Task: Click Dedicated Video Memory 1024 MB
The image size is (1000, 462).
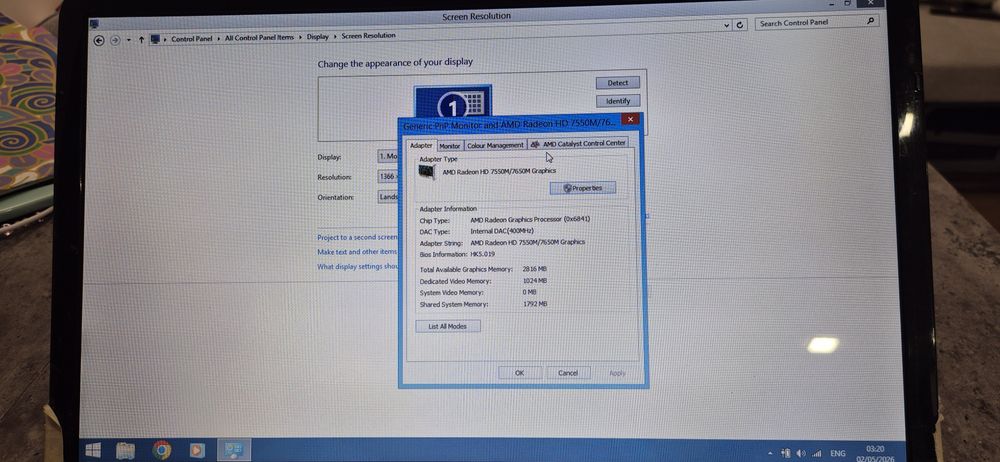Action: 535,281
